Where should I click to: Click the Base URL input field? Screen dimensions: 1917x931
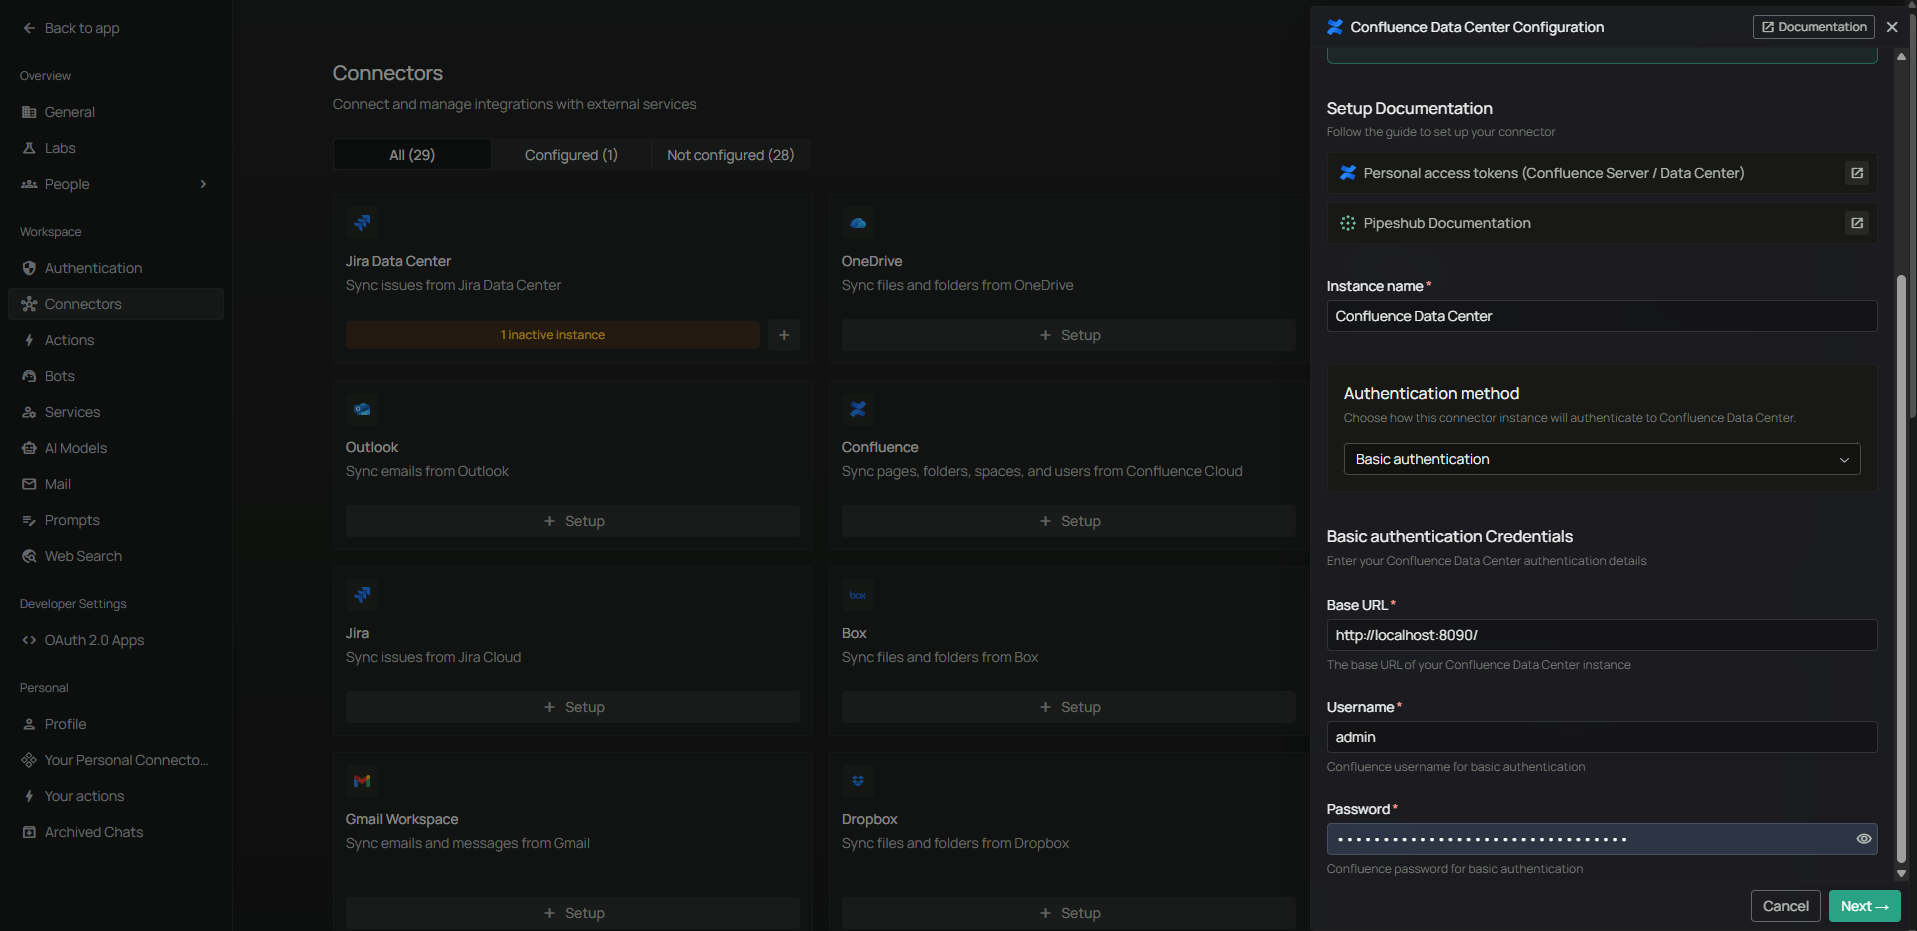click(x=1602, y=635)
